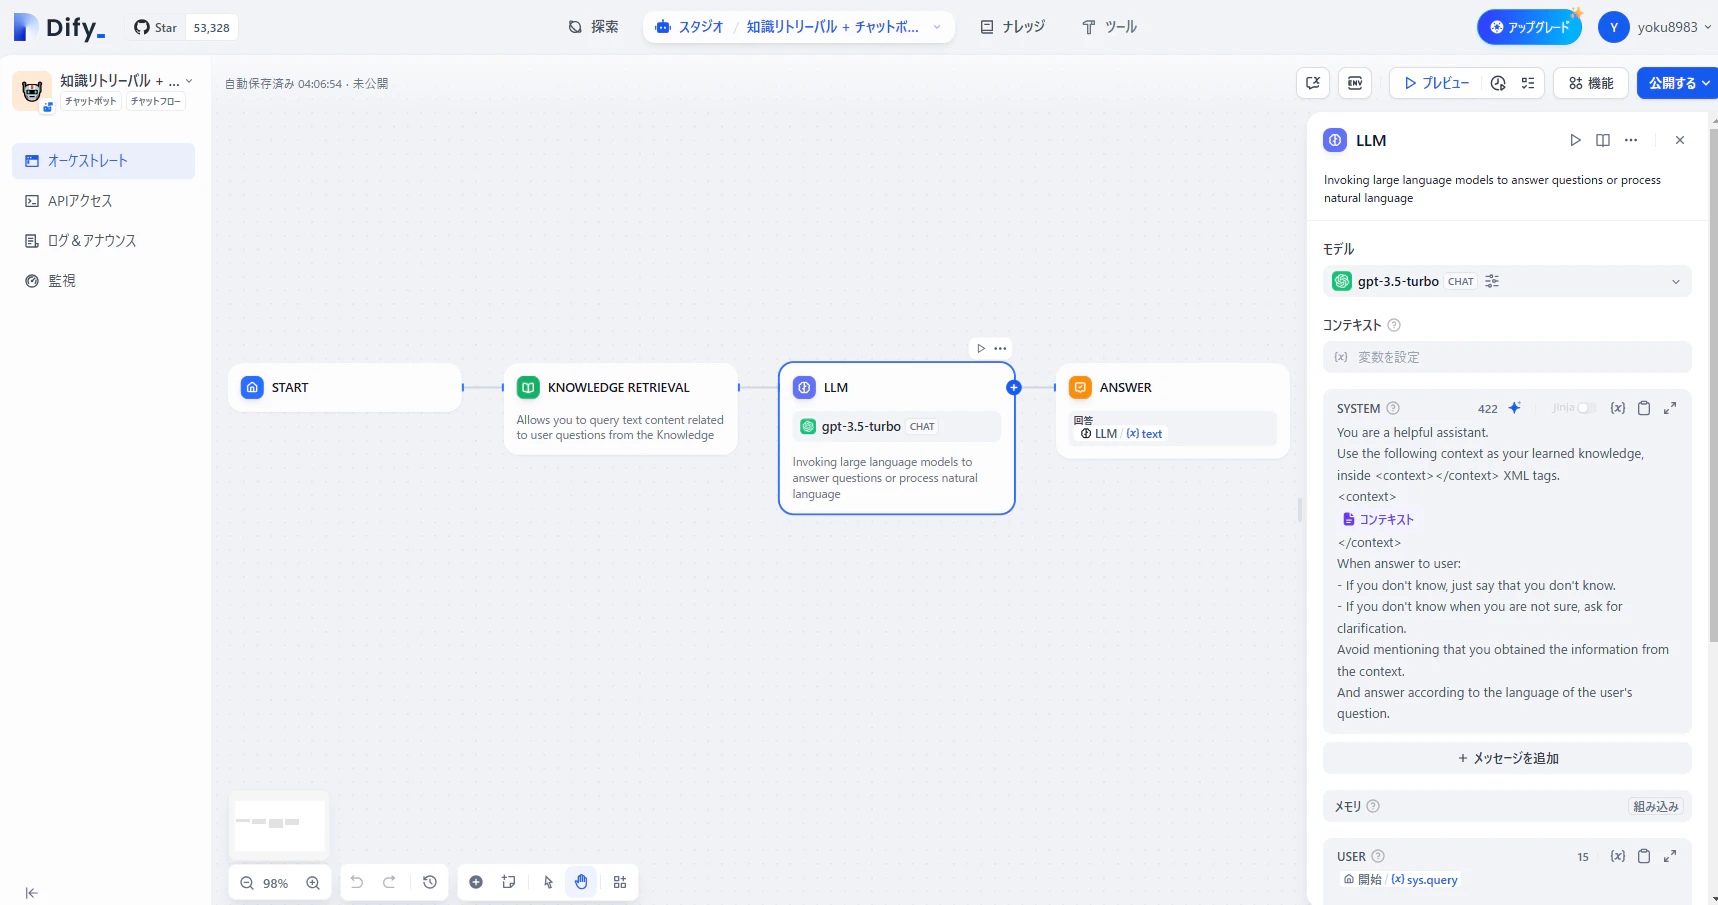Switch to hand pan mode
Screen dimensions: 1718x905
[x=581, y=882]
